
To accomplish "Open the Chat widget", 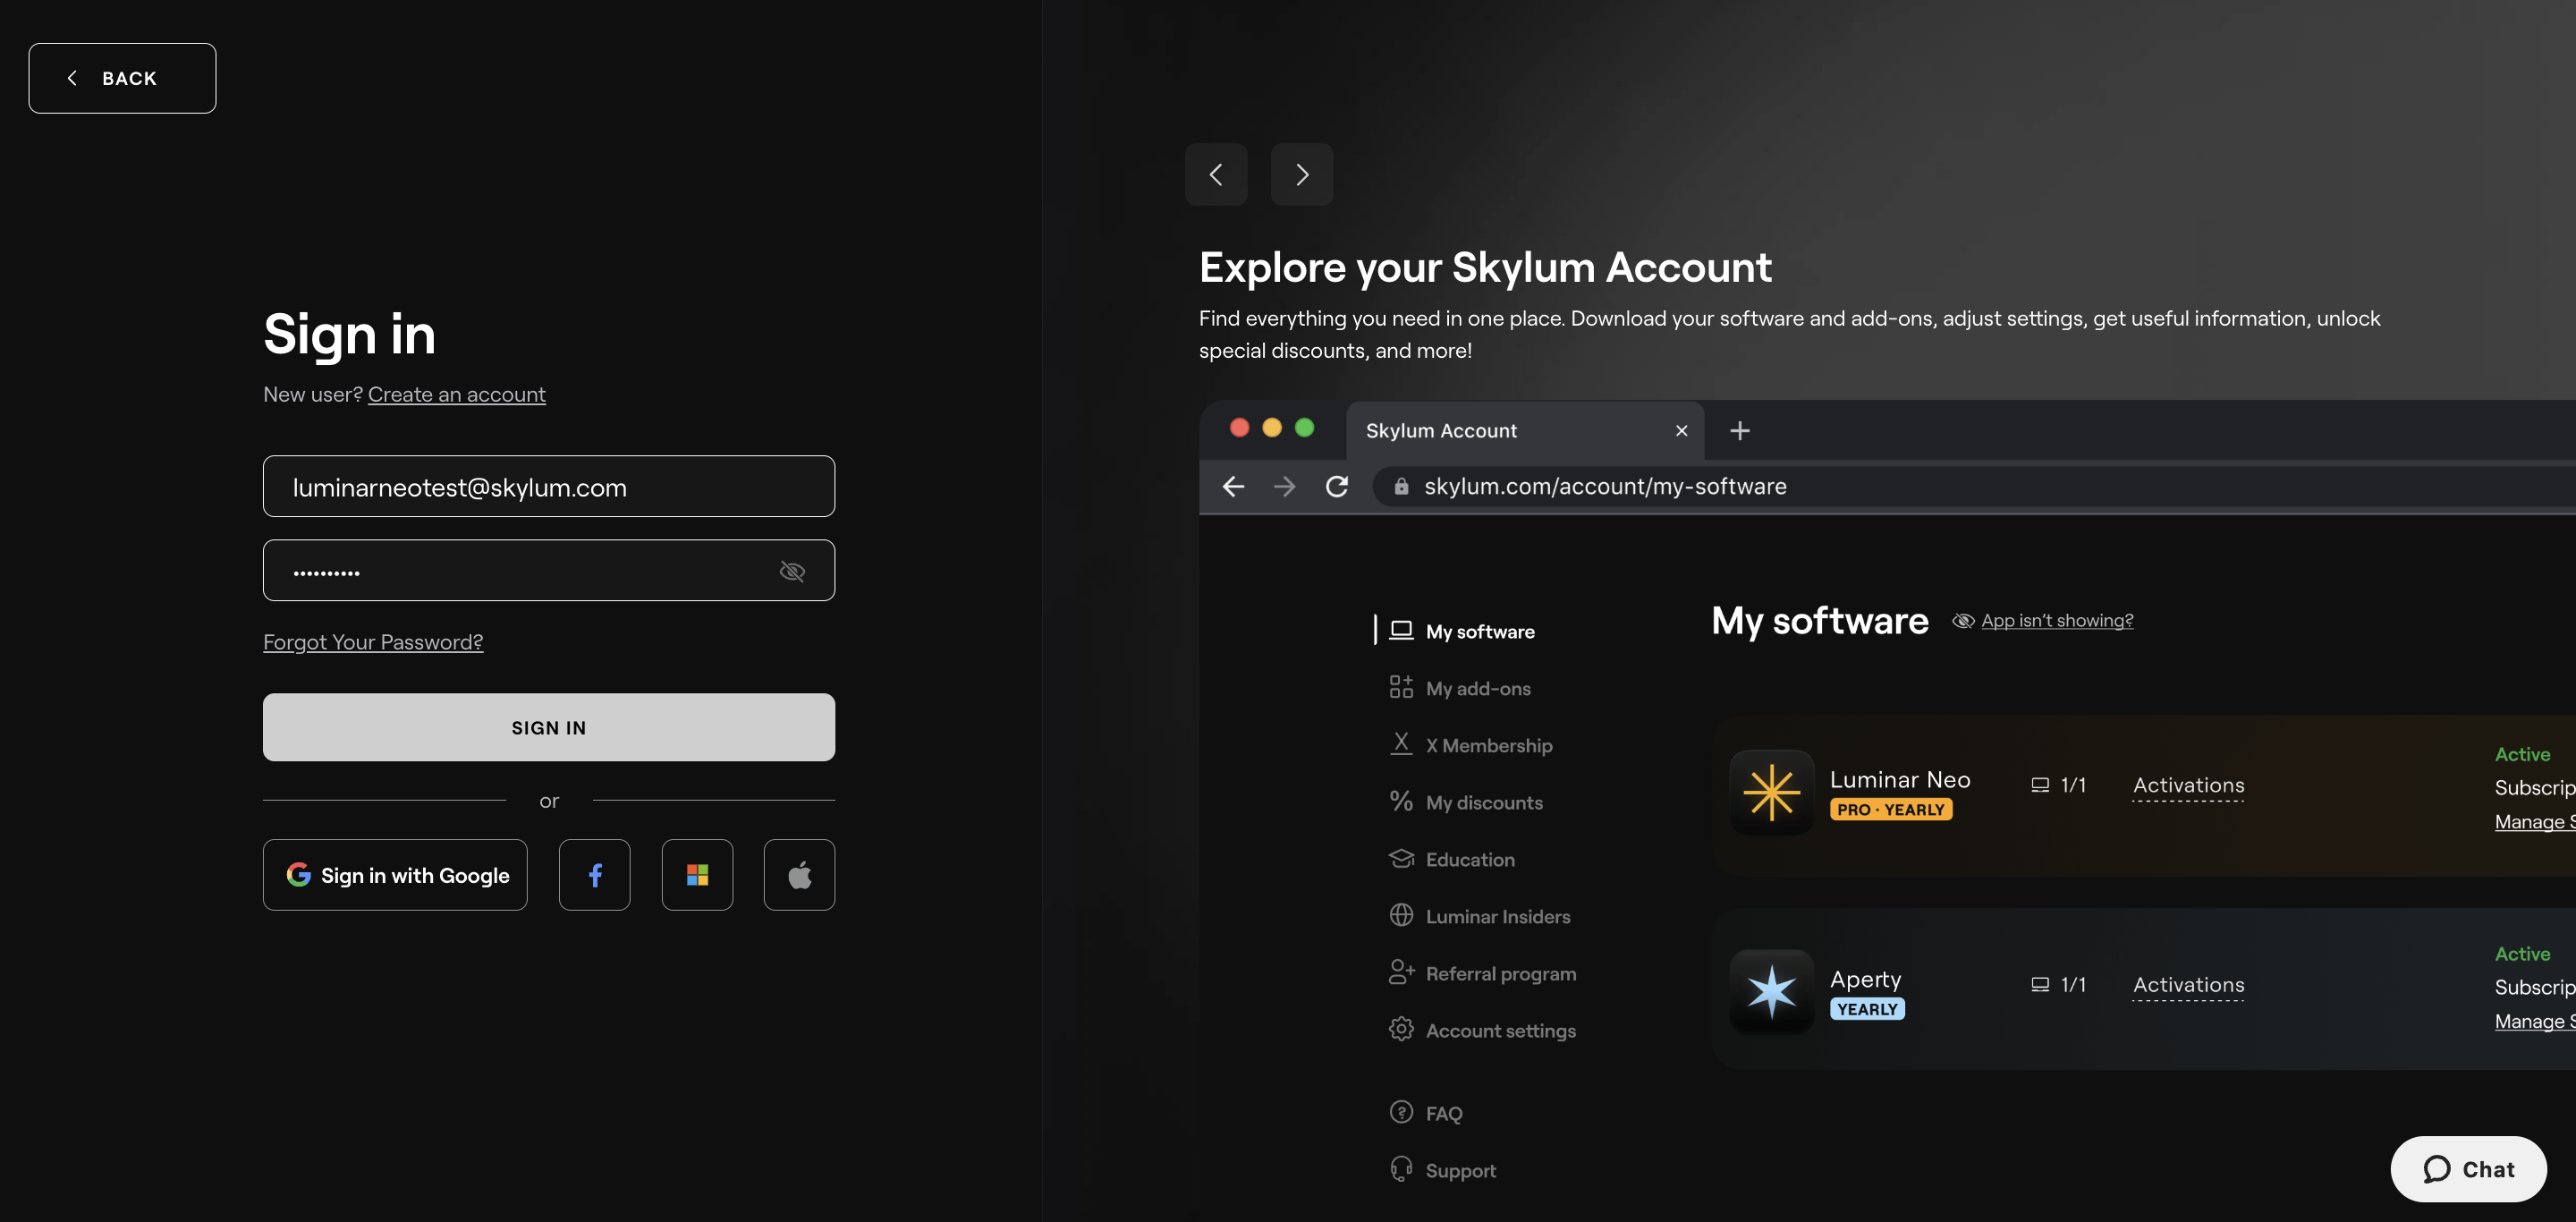I will [x=2468, y=1169].
